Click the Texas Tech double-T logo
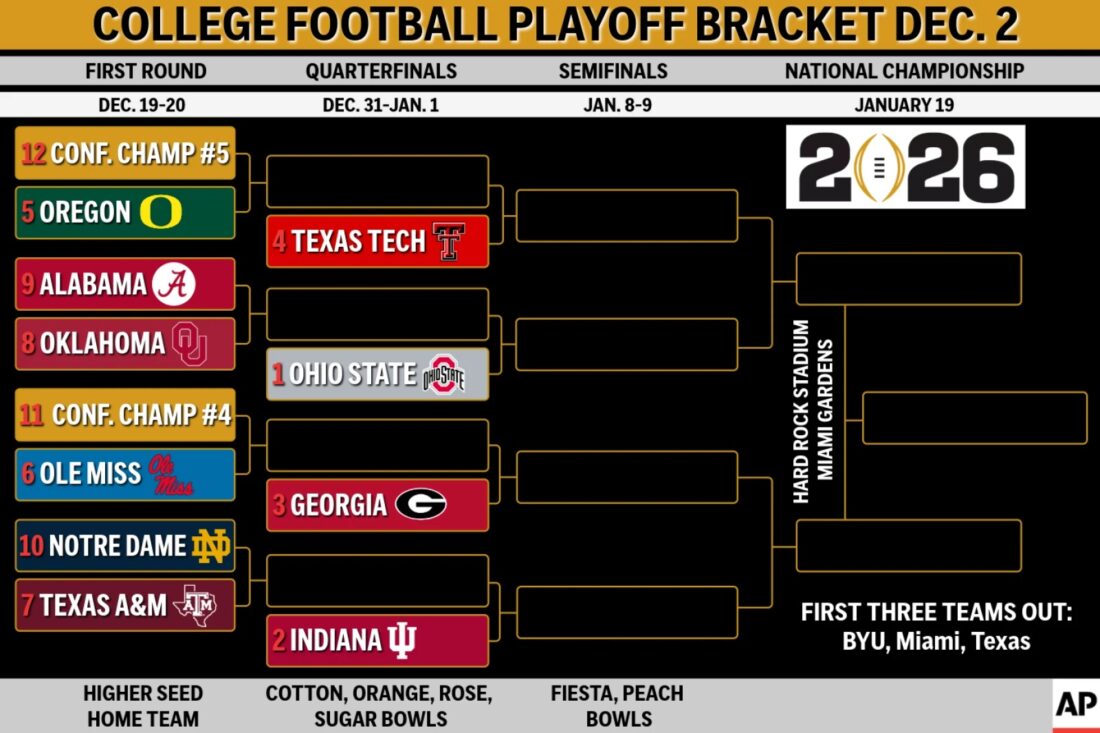The width and height of the screenshot is (1100, 733). tap(449, 241)
